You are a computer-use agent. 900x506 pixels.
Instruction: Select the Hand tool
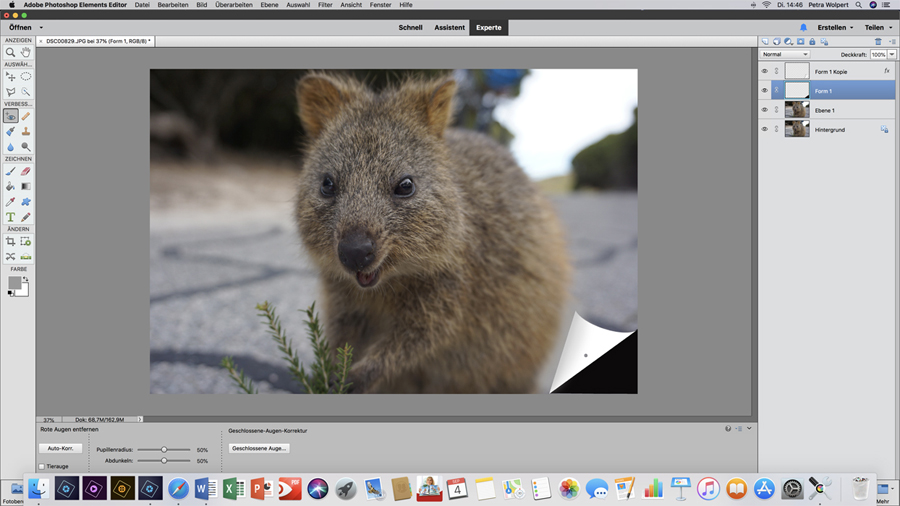(x=26, y=52)
